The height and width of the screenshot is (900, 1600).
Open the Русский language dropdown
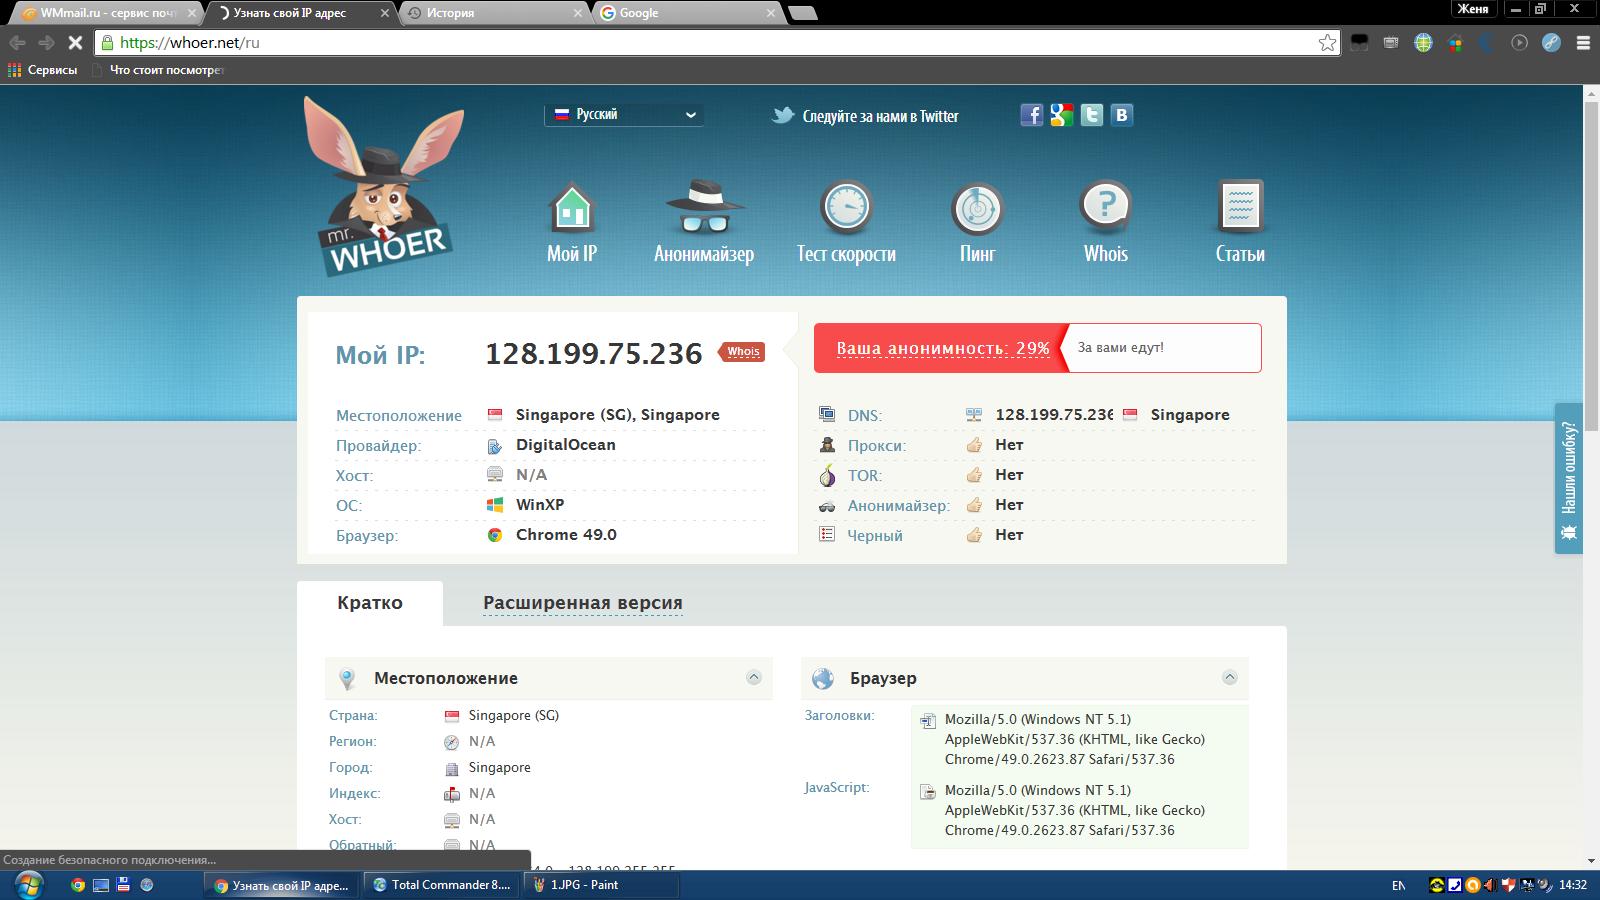point(624,115)
